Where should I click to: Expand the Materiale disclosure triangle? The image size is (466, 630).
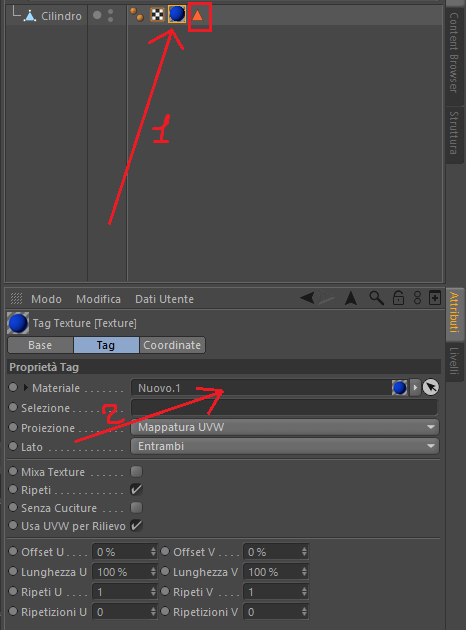pos(26,388)
